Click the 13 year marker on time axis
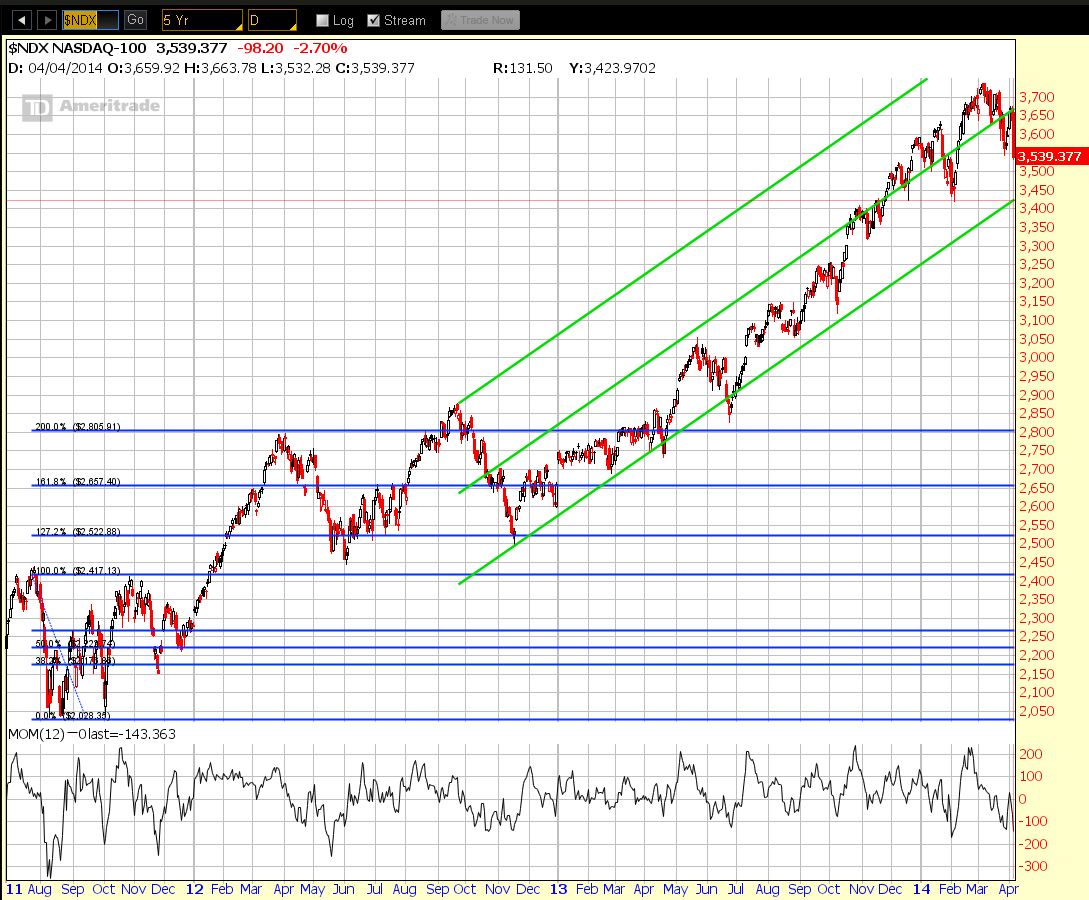The image size is (1089, 900). (x=558, y=889)
